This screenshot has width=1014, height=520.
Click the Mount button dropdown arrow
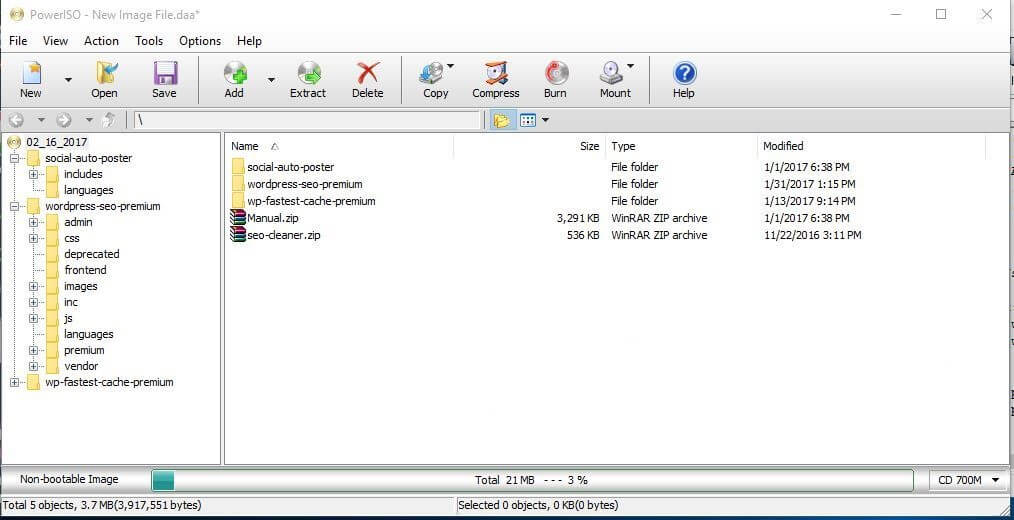[x=631, y=66]
